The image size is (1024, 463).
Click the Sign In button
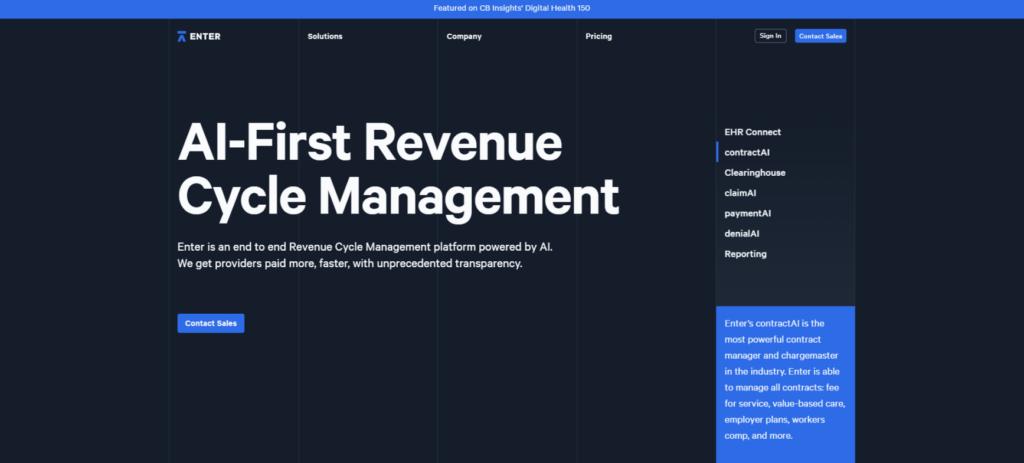771,36
